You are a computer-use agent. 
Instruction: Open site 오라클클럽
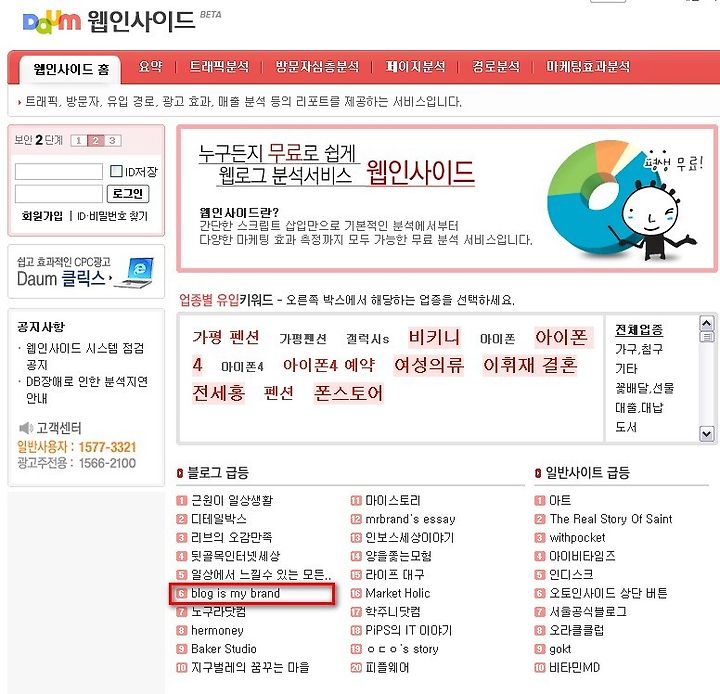point(576,631)
